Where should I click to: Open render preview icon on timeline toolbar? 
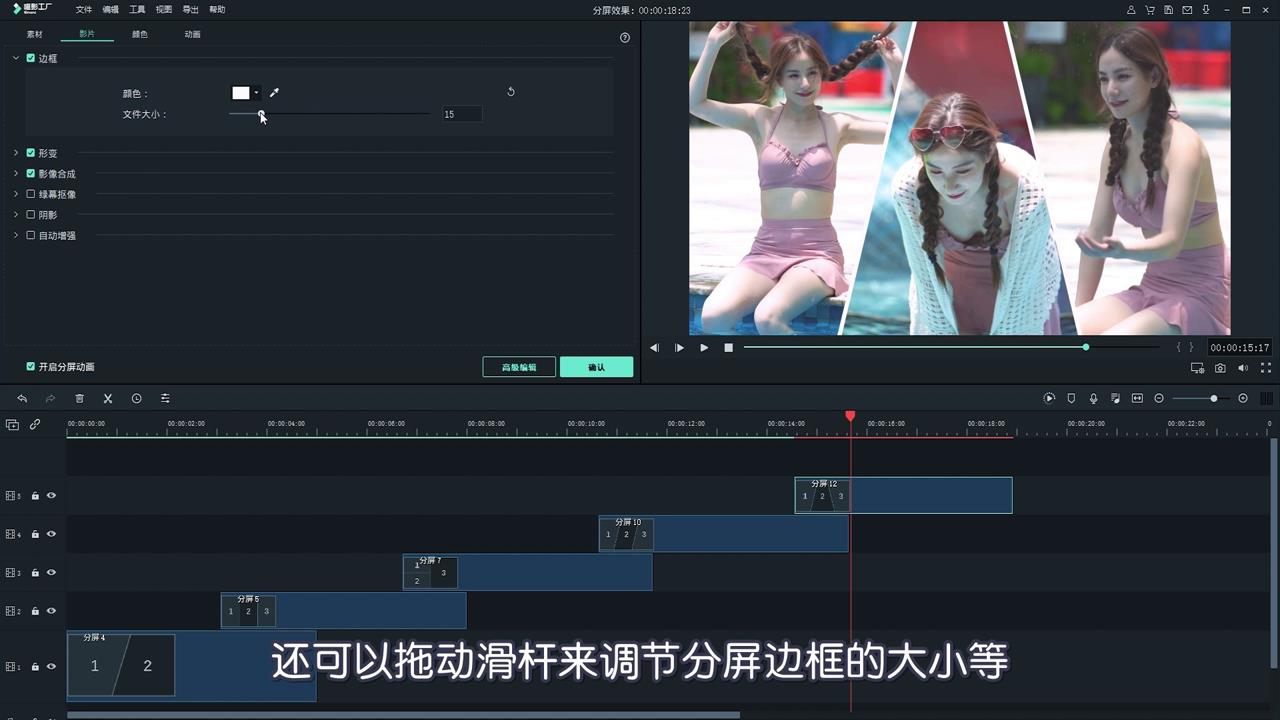1049,398
